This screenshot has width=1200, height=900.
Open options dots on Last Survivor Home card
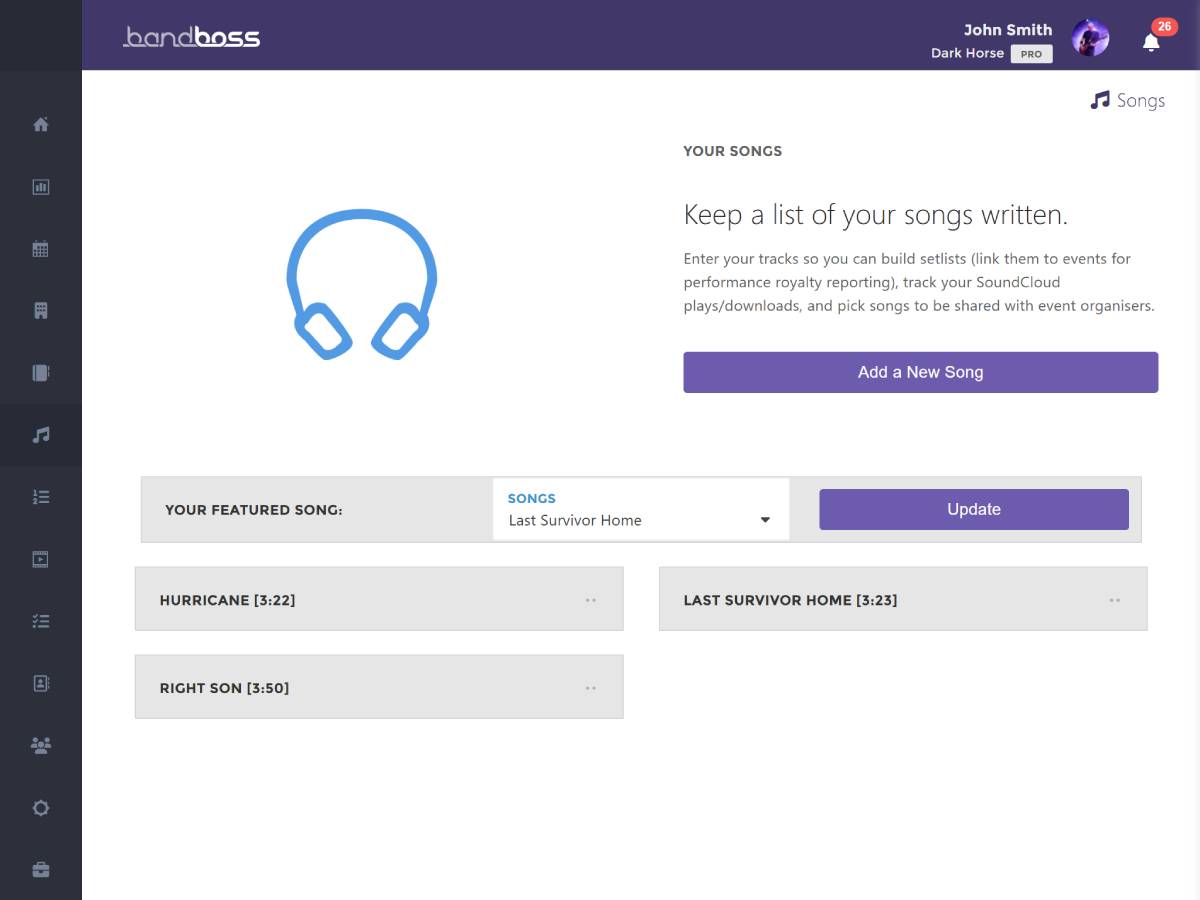[1114, 600]
